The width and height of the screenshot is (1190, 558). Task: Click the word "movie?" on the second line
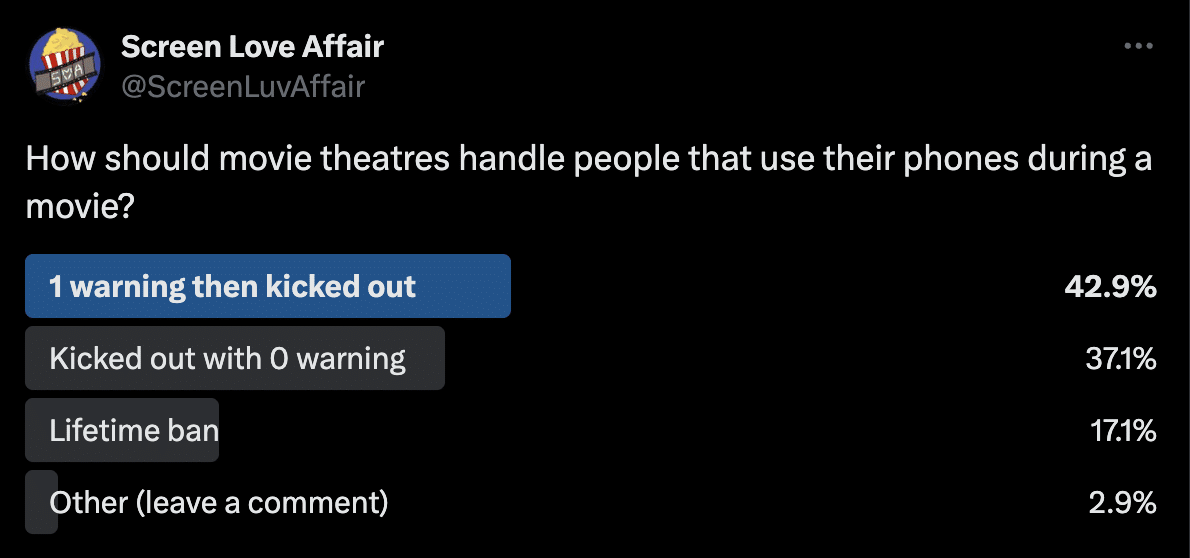point(80,207)
